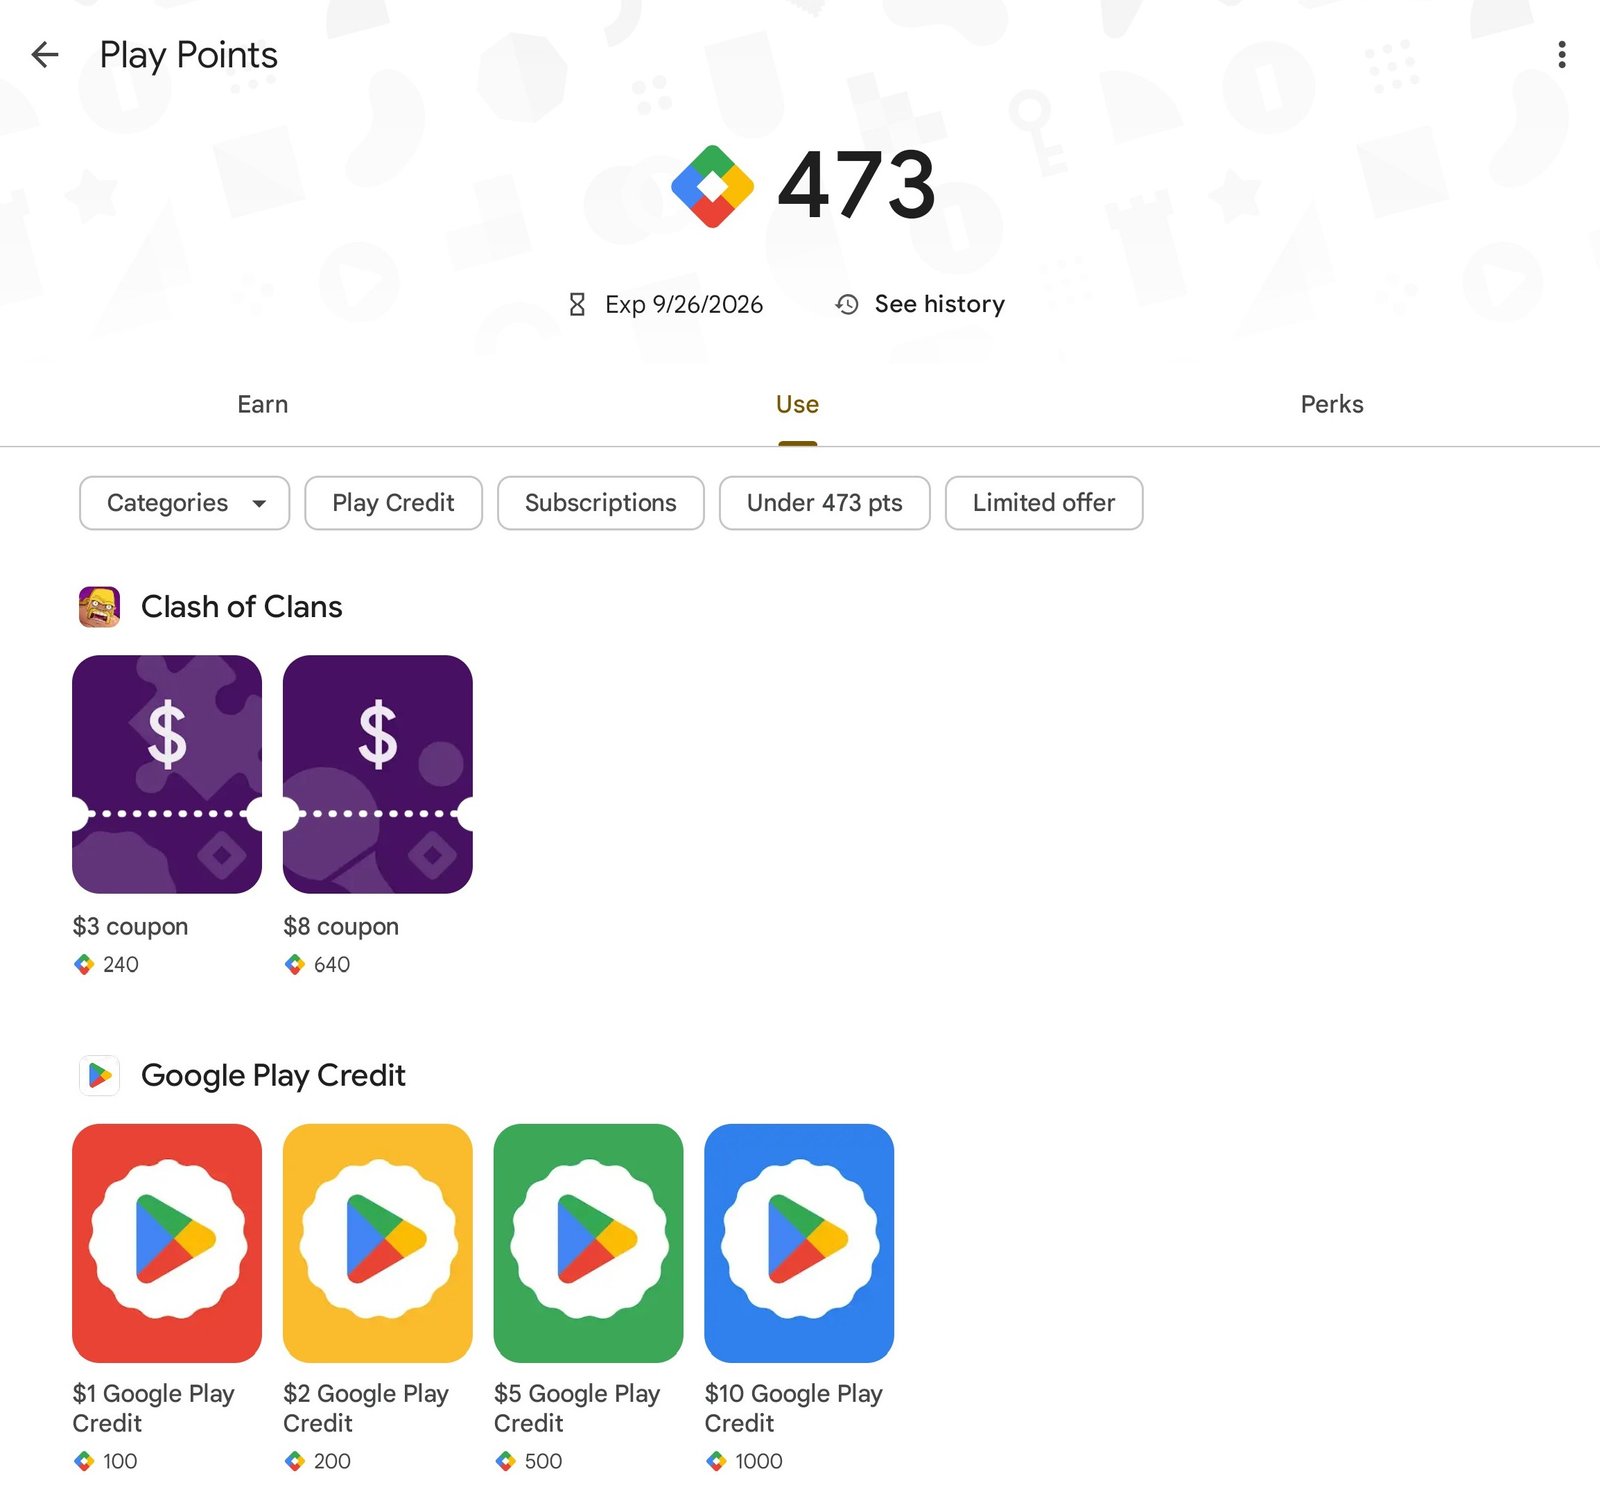
Task: Select the $8 coupon purple card
Action: 378,774
